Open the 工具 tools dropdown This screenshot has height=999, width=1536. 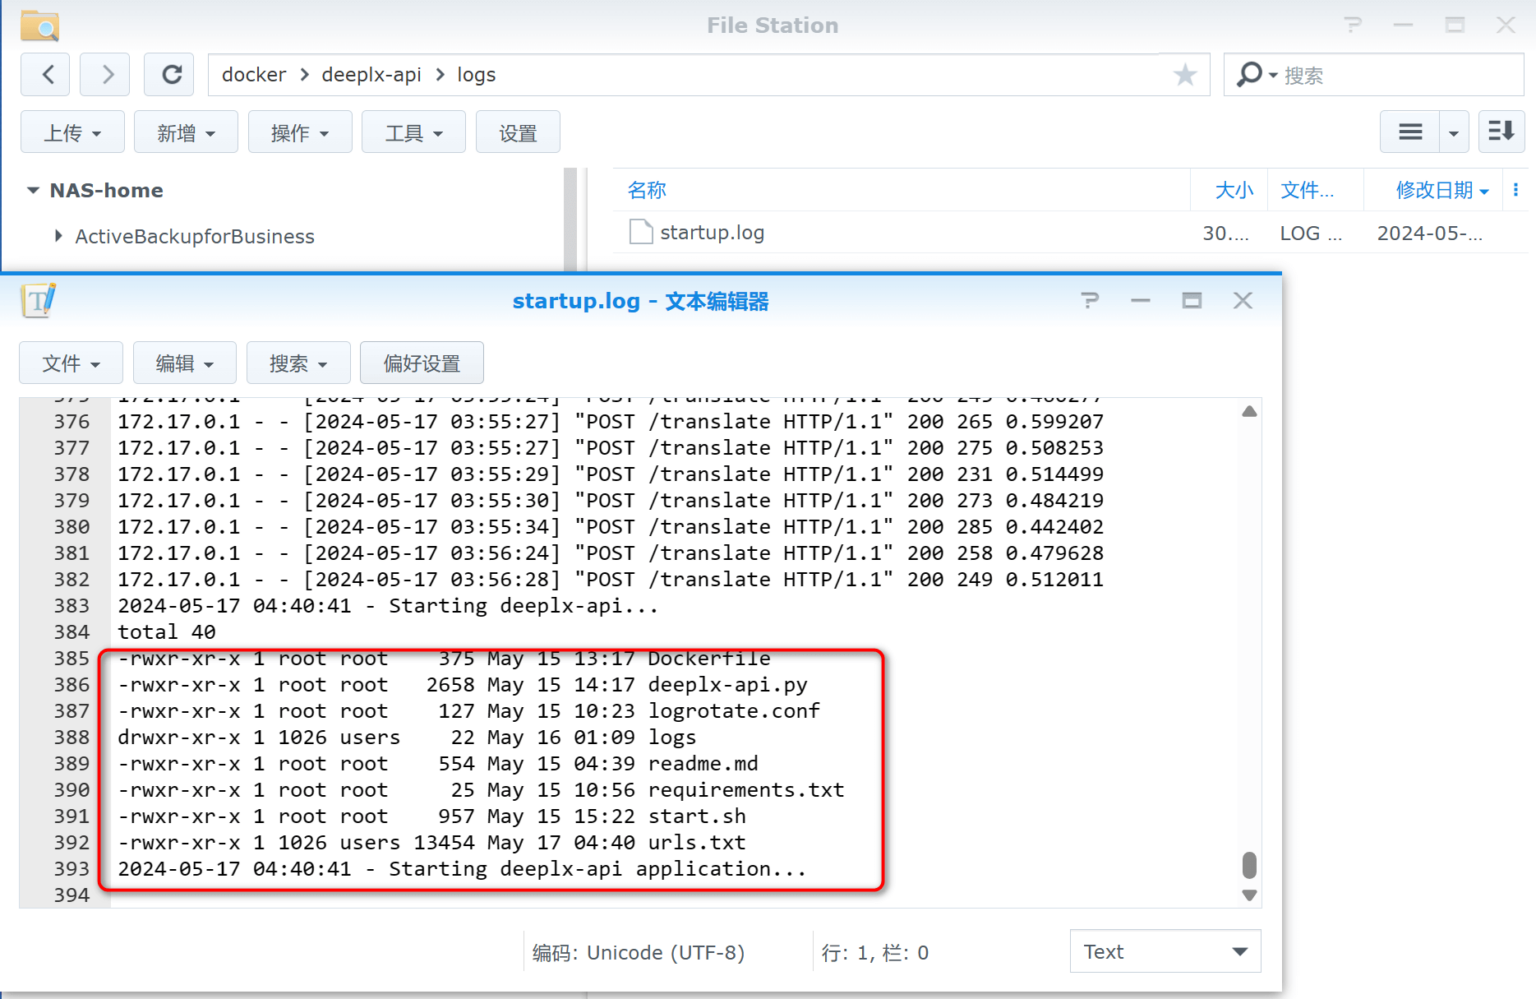tap(413, 131)
